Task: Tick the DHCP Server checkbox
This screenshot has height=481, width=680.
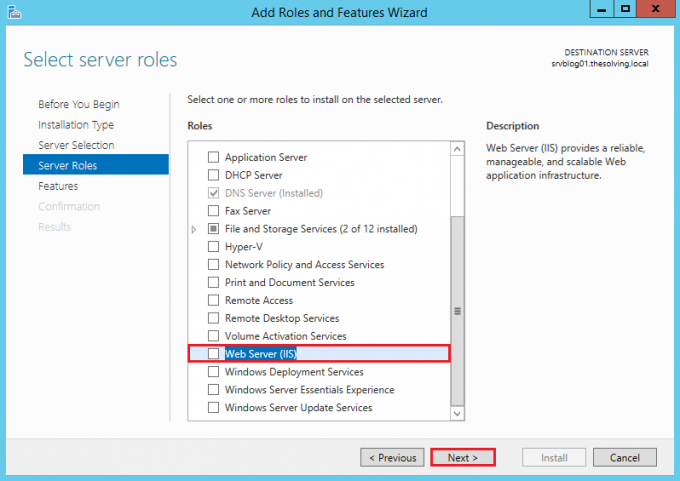Action: click(213, 175)
